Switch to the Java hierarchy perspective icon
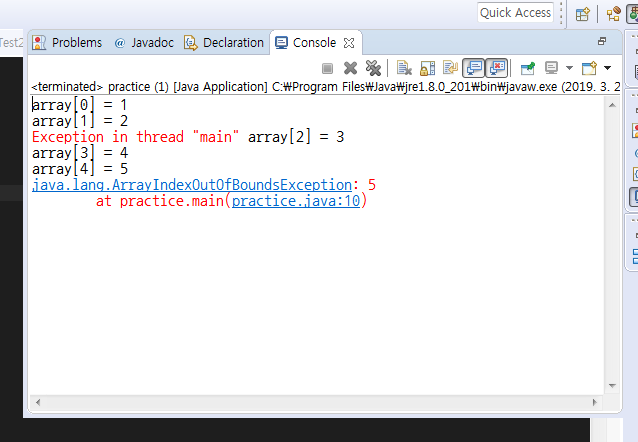The width and height of the screenshot is (638, 442). (614, 14)
